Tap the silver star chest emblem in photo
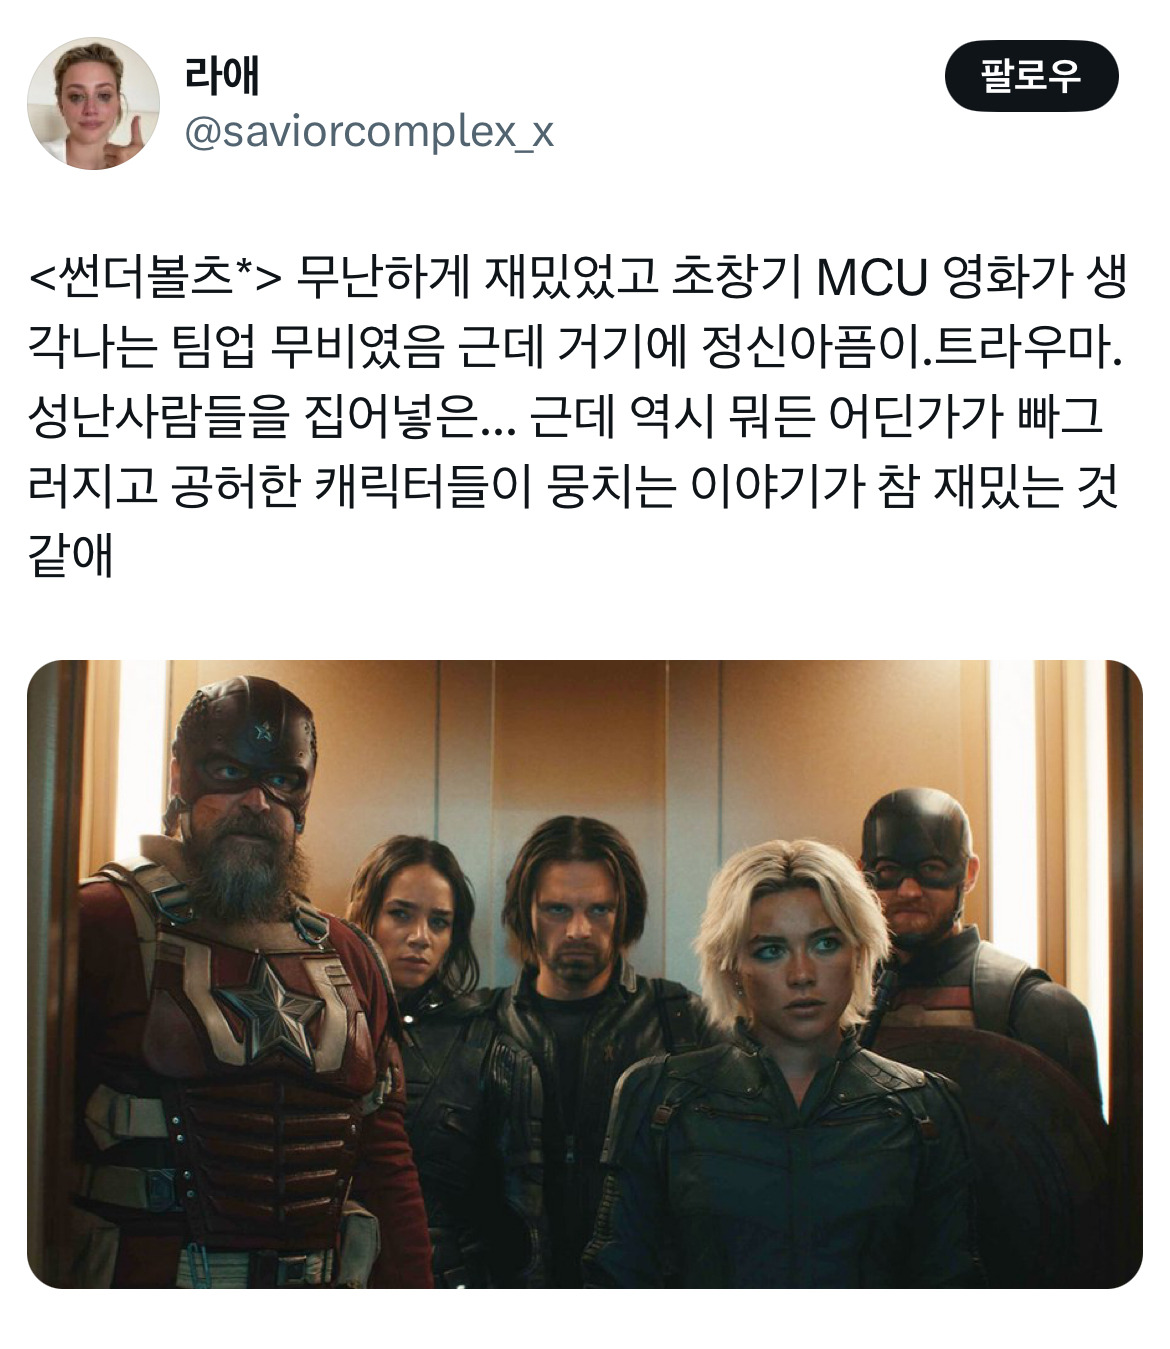 (x=273, y=1008)
